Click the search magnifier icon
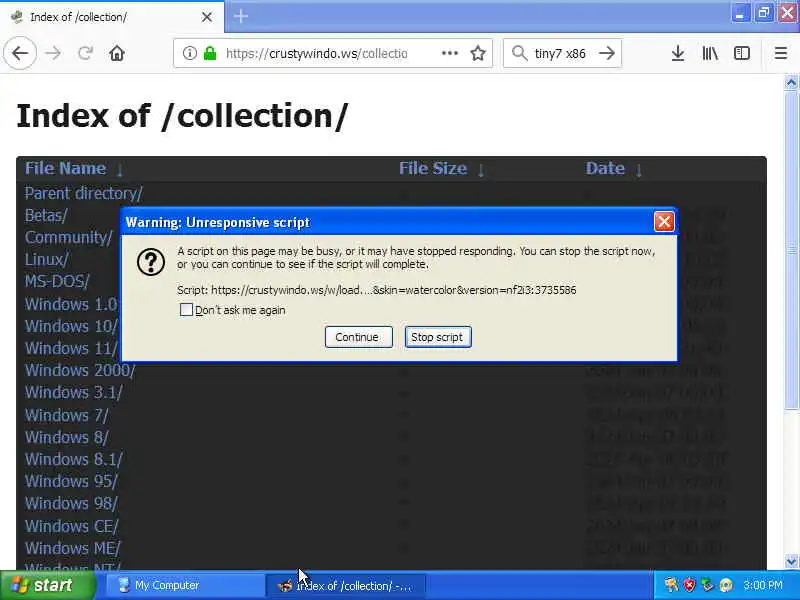The width and height of the screenshot is (800, 600). 519,53
